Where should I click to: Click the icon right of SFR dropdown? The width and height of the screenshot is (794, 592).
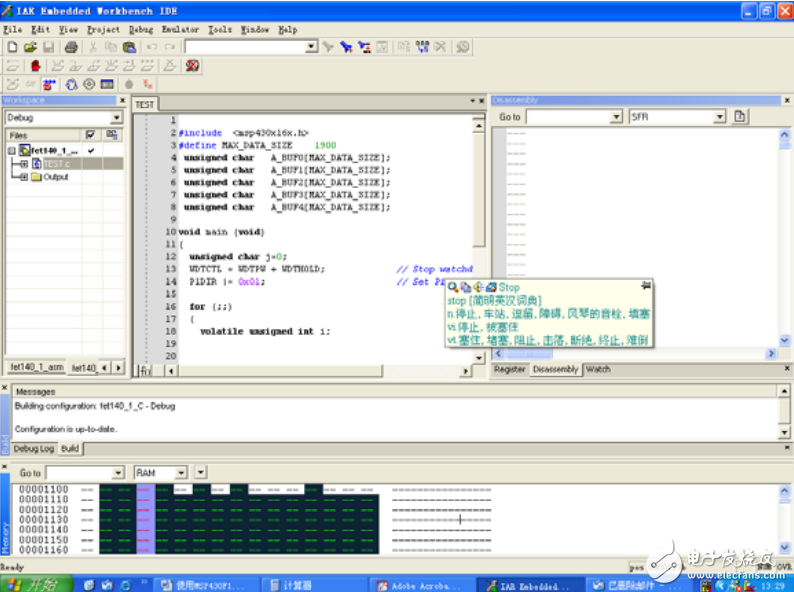click(740, 117)
